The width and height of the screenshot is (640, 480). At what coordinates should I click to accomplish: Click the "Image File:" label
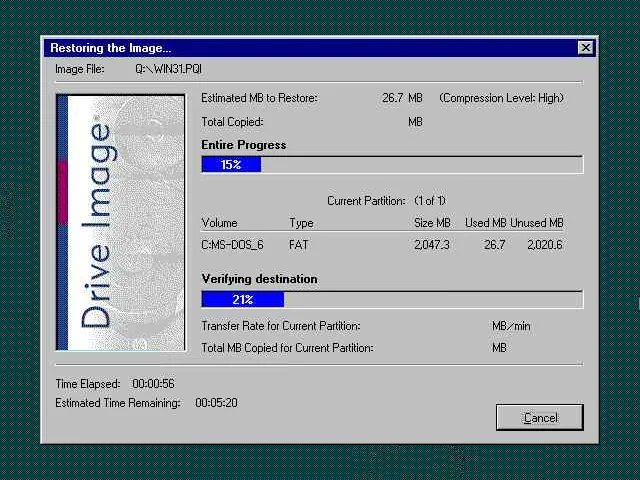tap(80, 69)
